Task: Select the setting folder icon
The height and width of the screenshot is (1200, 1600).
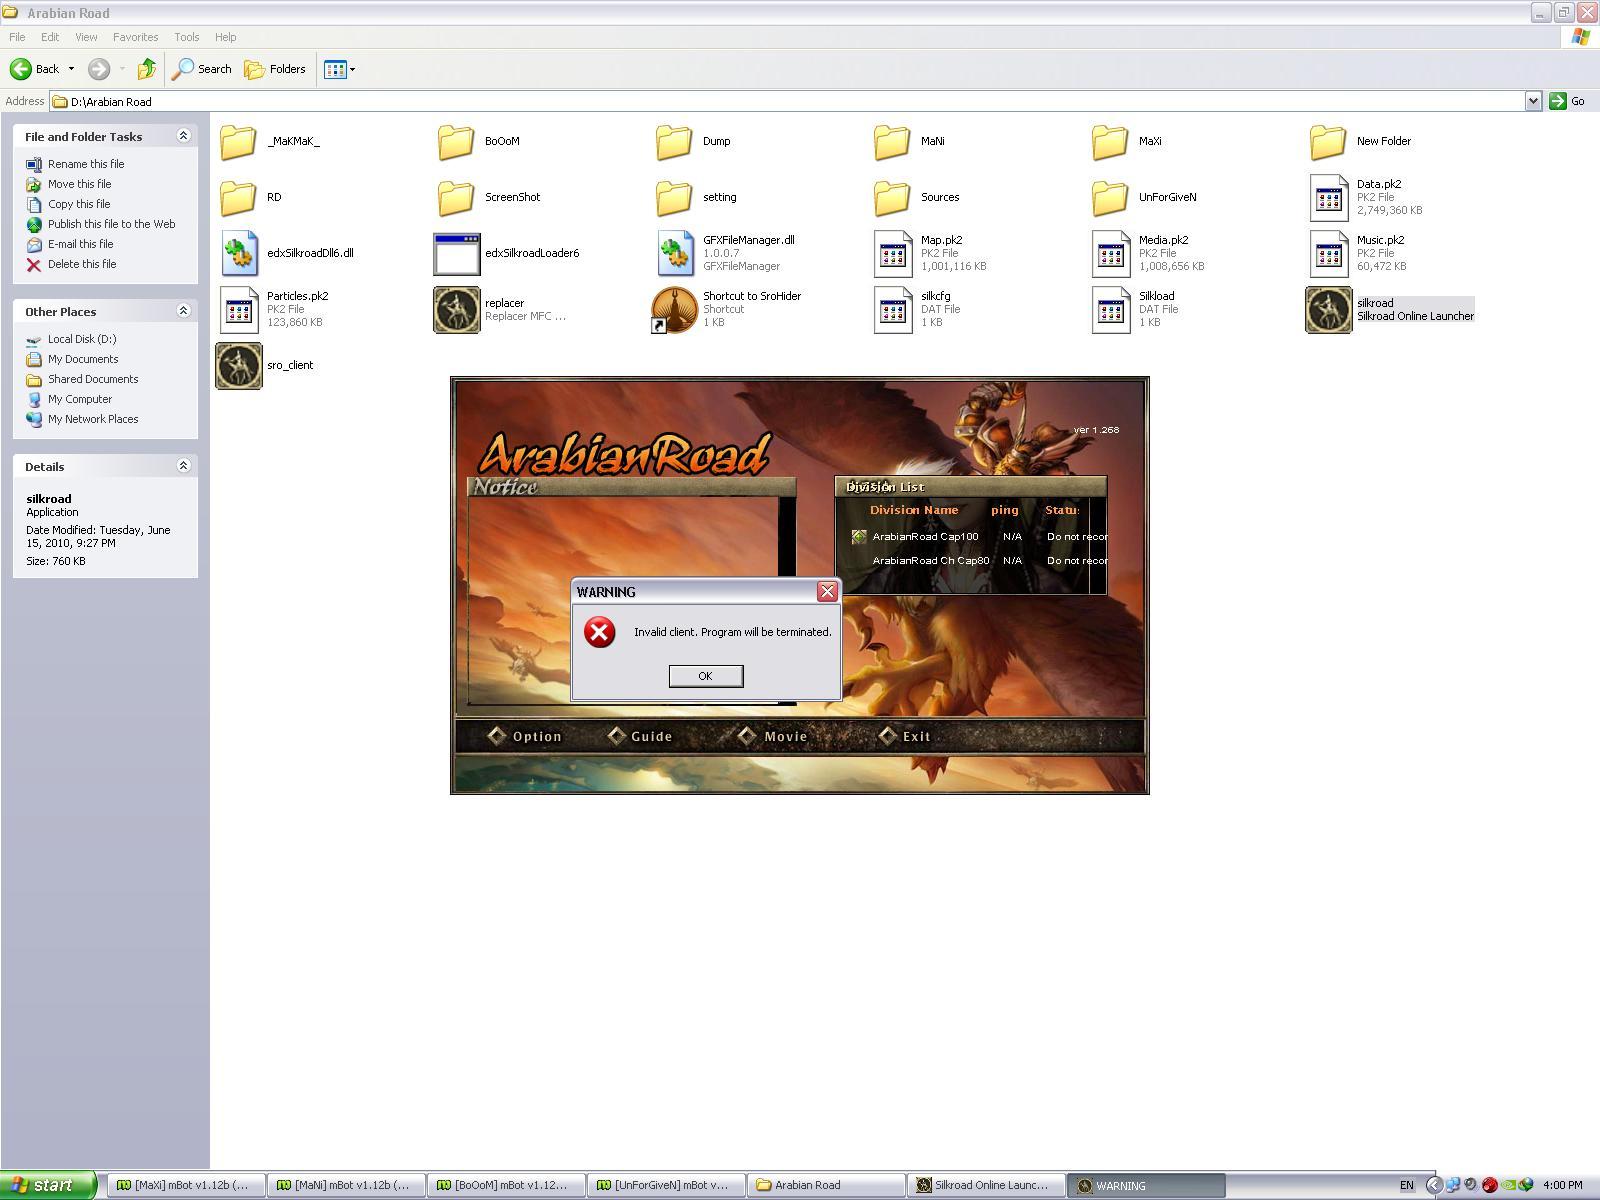Action: point(674,198)
